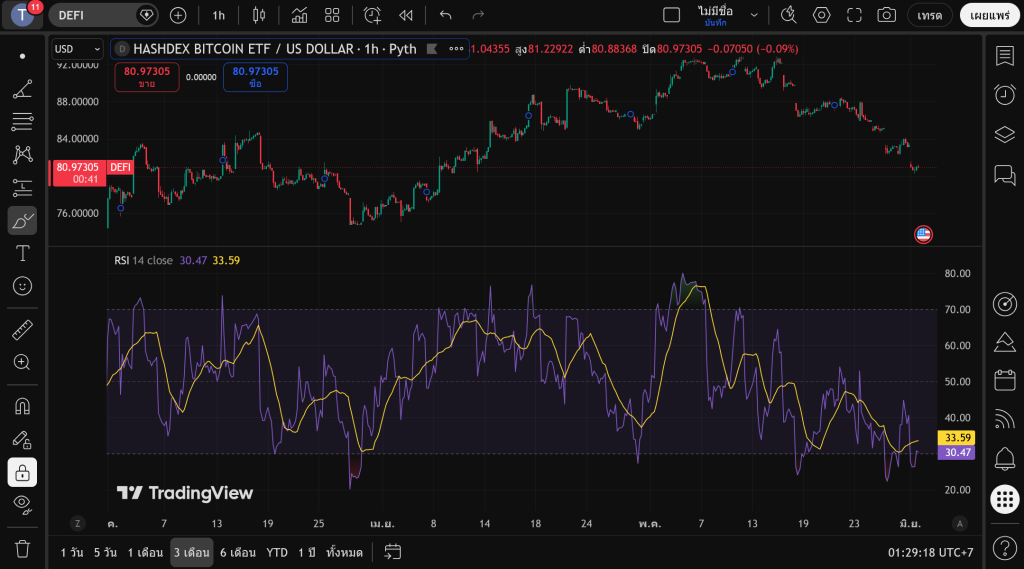Open the alerts panel clock icon
Viewport: 1024px width, 569px height.
click(1004, 95)
